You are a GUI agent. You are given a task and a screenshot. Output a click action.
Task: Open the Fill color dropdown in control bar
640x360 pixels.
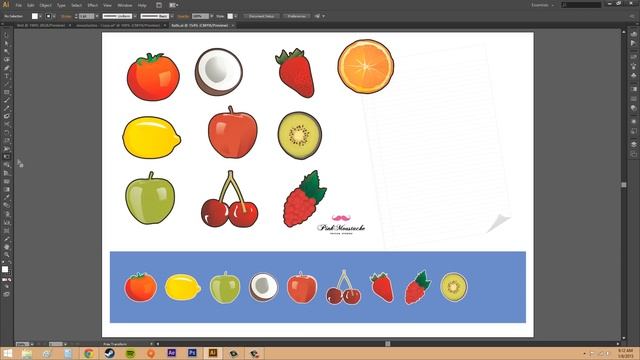(40, 16)
